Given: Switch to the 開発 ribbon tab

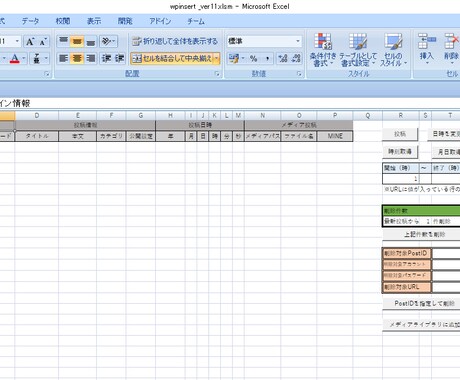Looking at the screenshot, I should click(125, 21).
